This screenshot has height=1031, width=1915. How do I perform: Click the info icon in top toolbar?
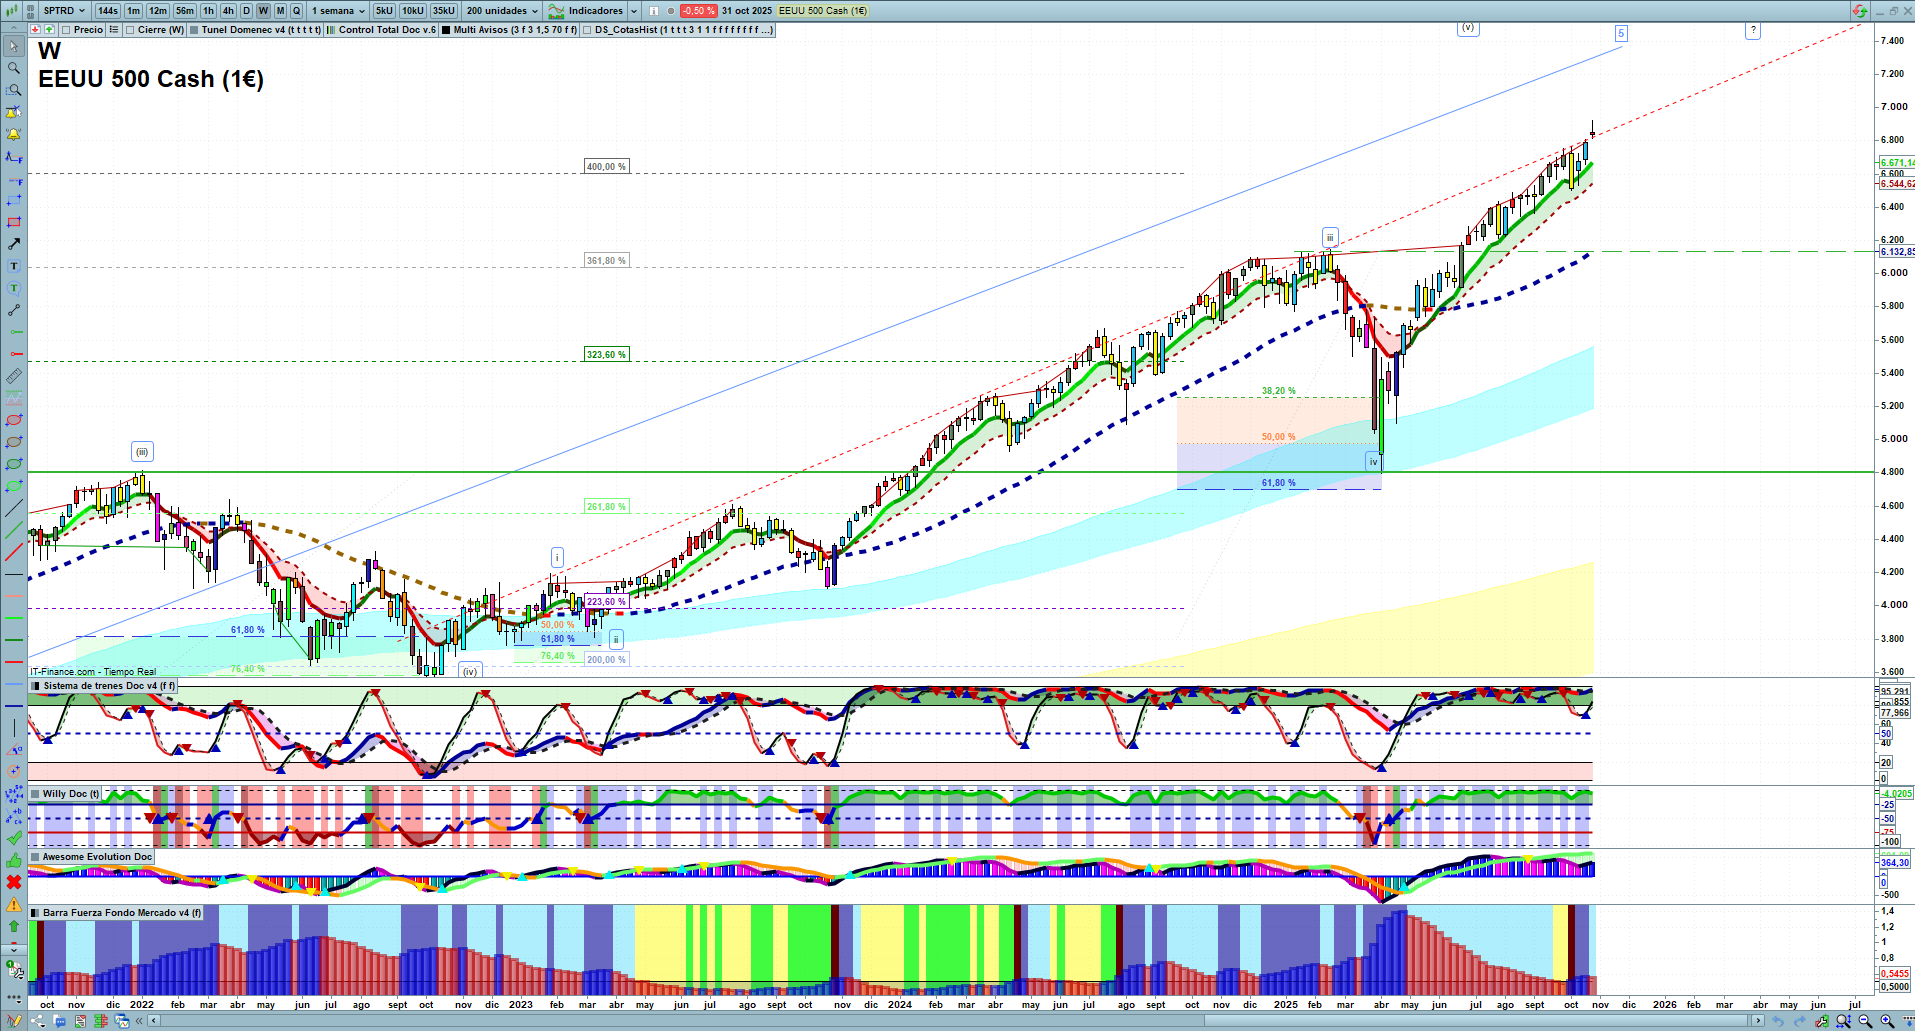coord(653,11)
